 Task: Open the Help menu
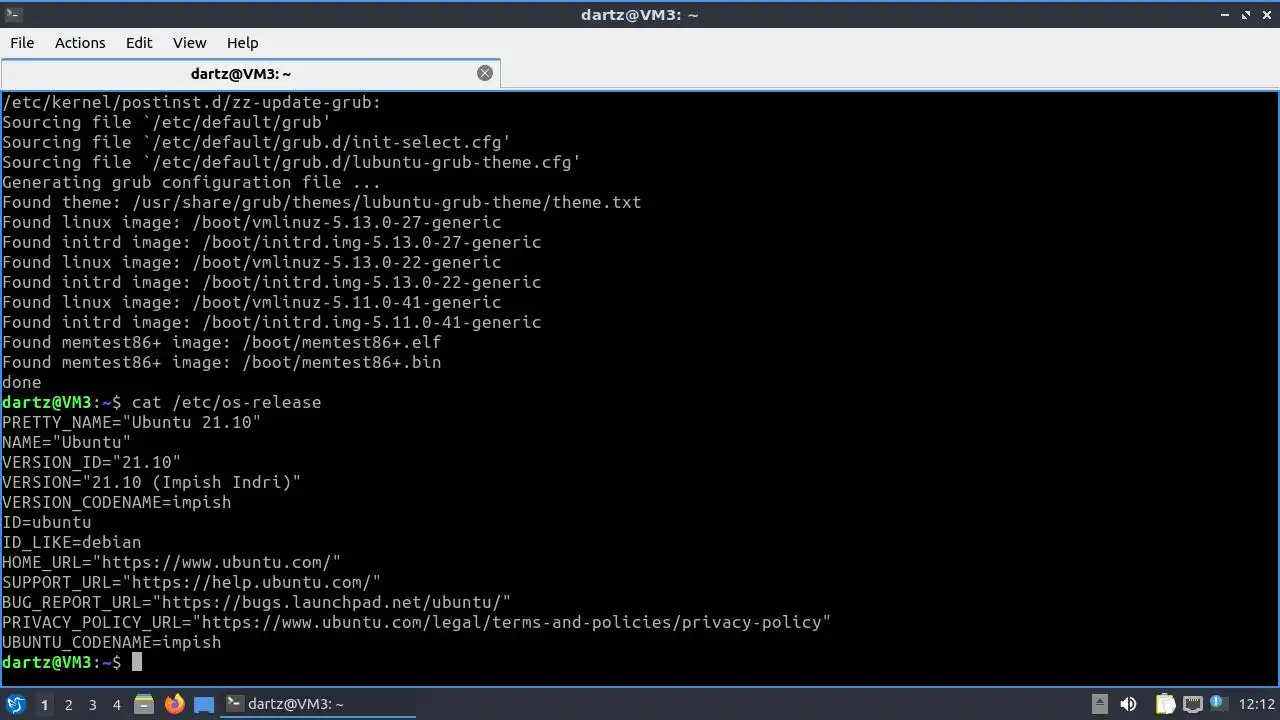pyautogui.click(x=242, y=43)
